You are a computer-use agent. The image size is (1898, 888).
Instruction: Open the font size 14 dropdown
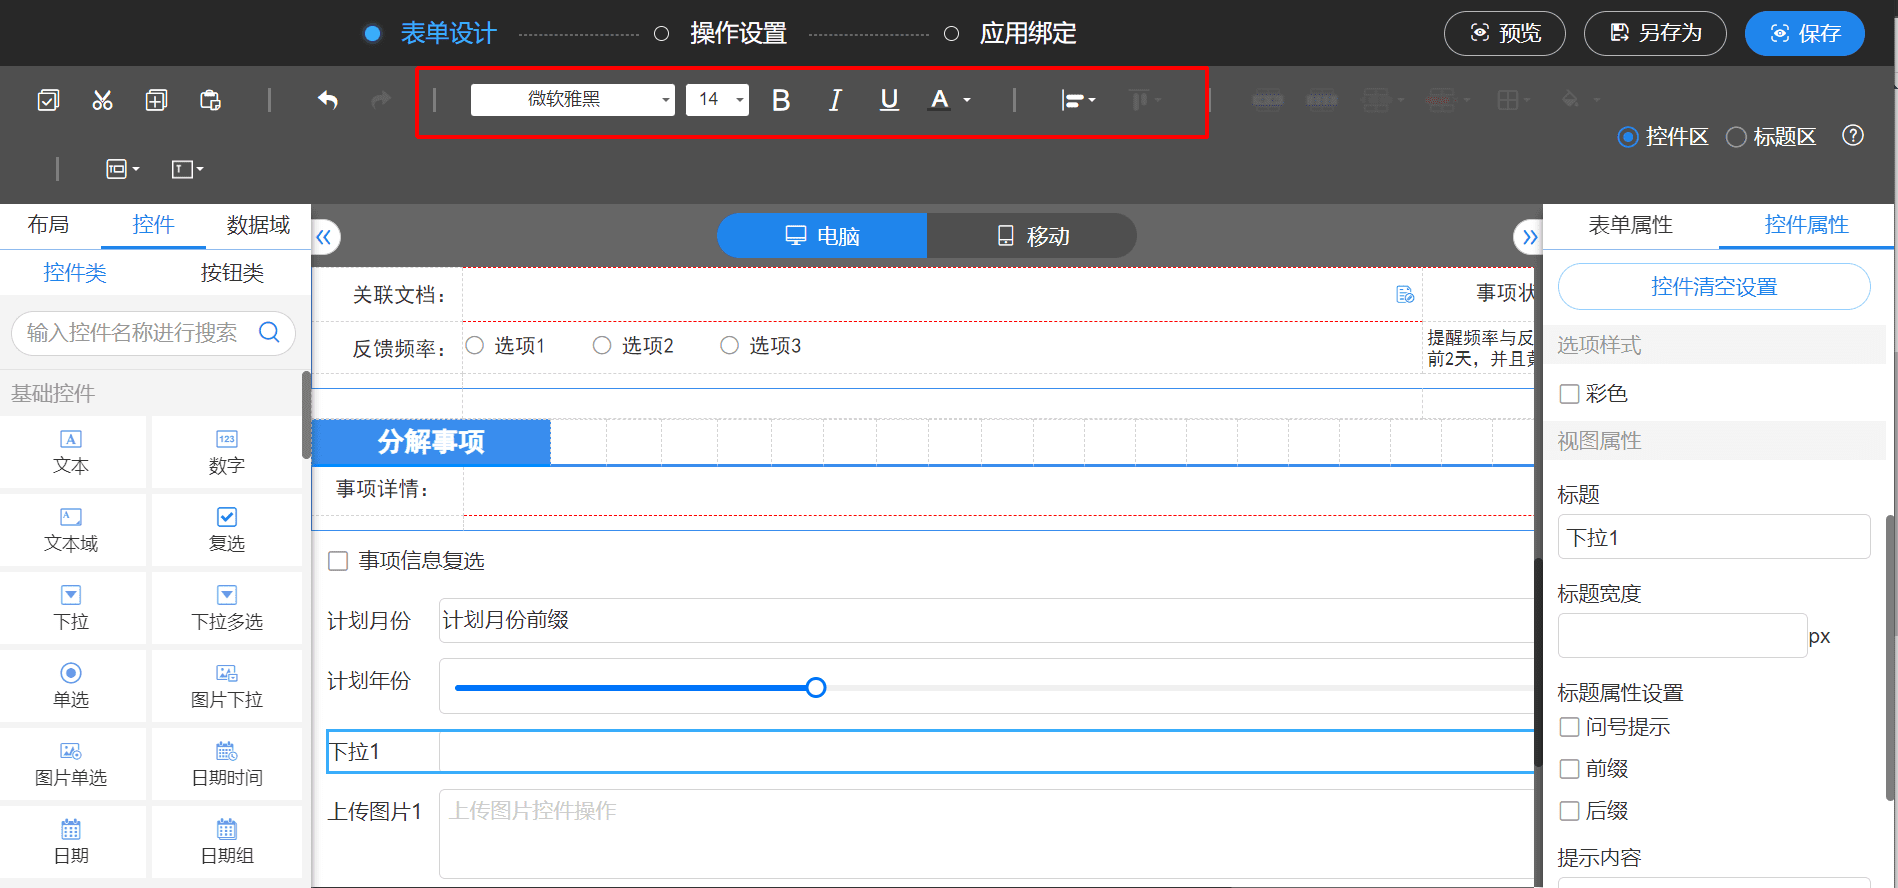[x=717, y=99]
